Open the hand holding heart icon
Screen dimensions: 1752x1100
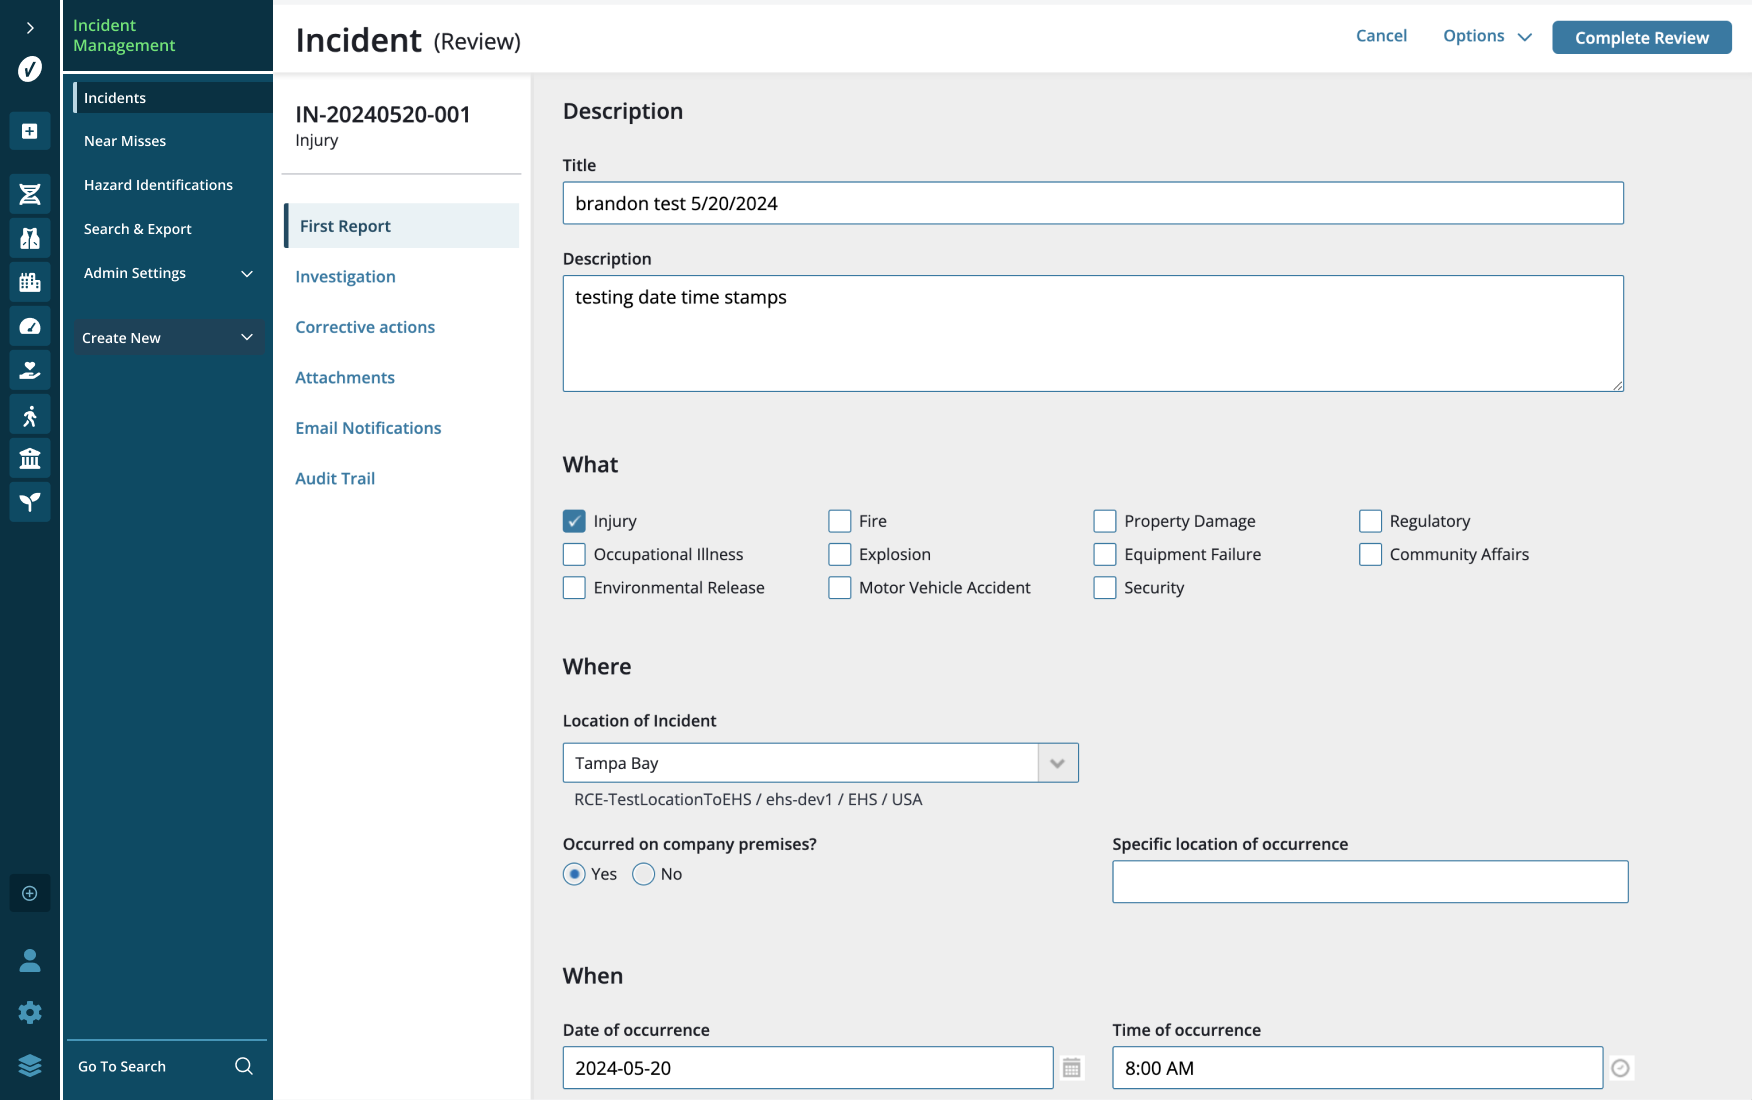click(x=30, y=370)
